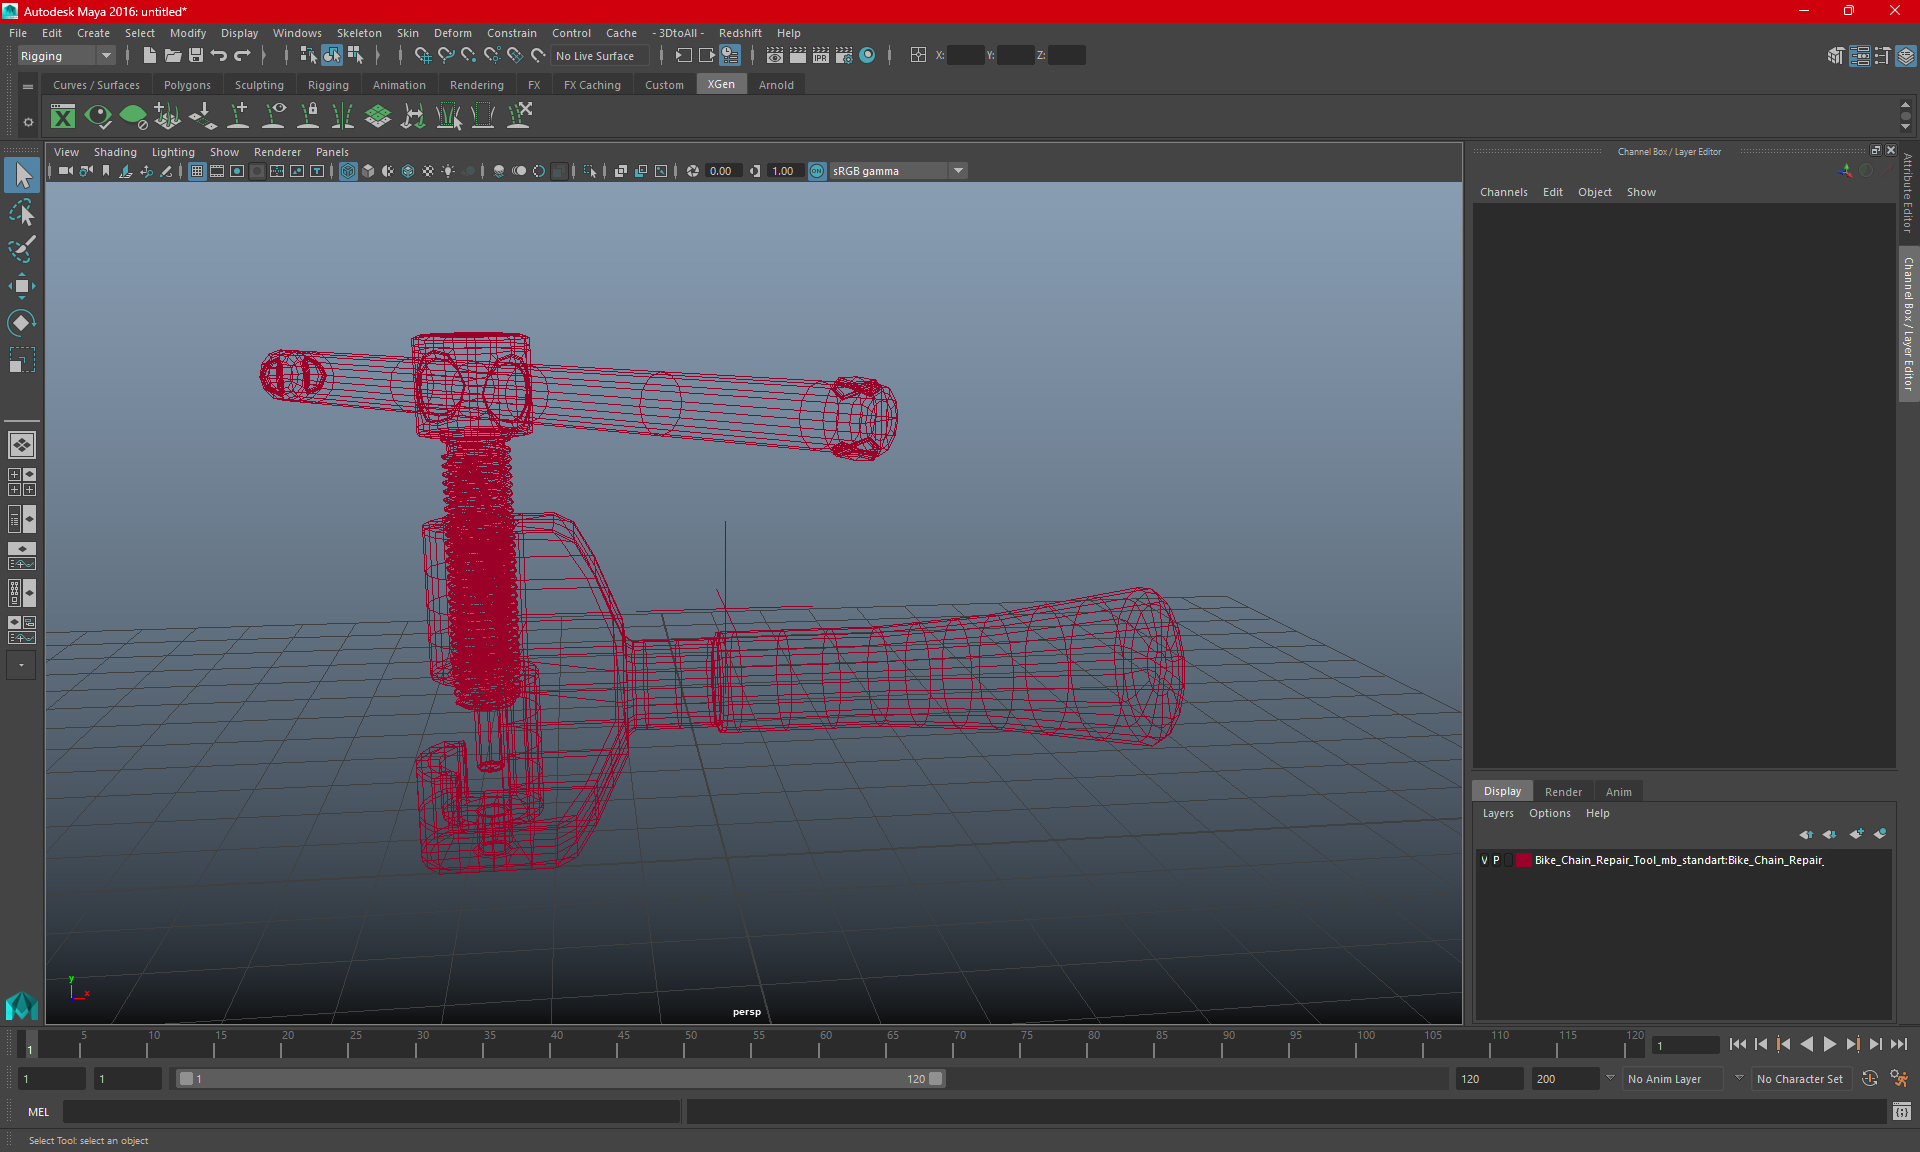Toggle the film gate viewport icon
This screenshot has width=1920, height=1152.
[x=217, y=171]
